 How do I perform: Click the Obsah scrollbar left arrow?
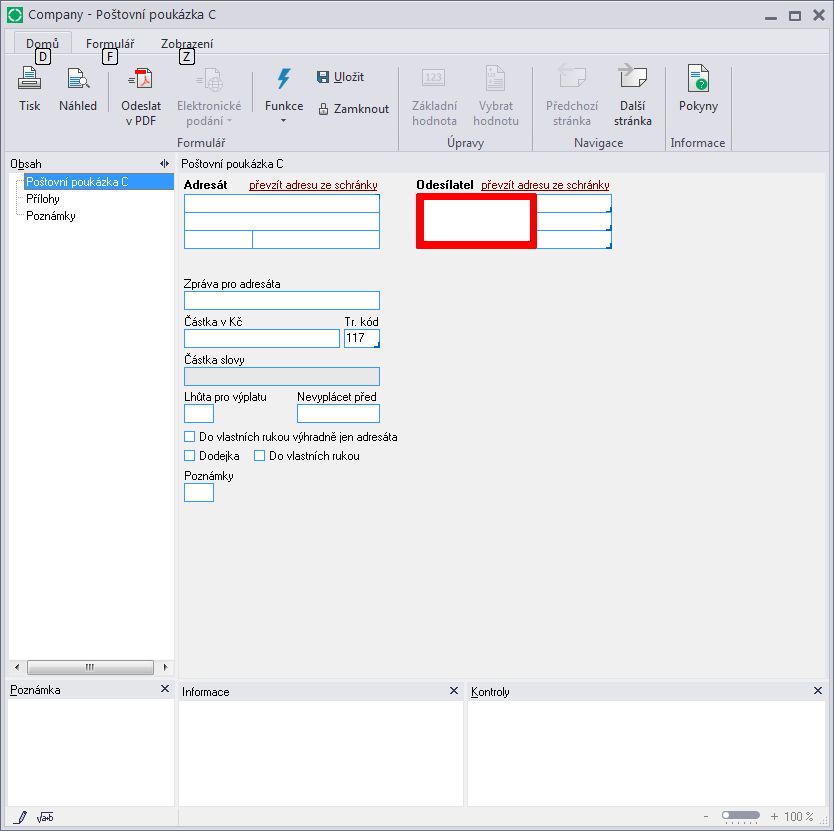pyautogui.click(x=17, y=667)
